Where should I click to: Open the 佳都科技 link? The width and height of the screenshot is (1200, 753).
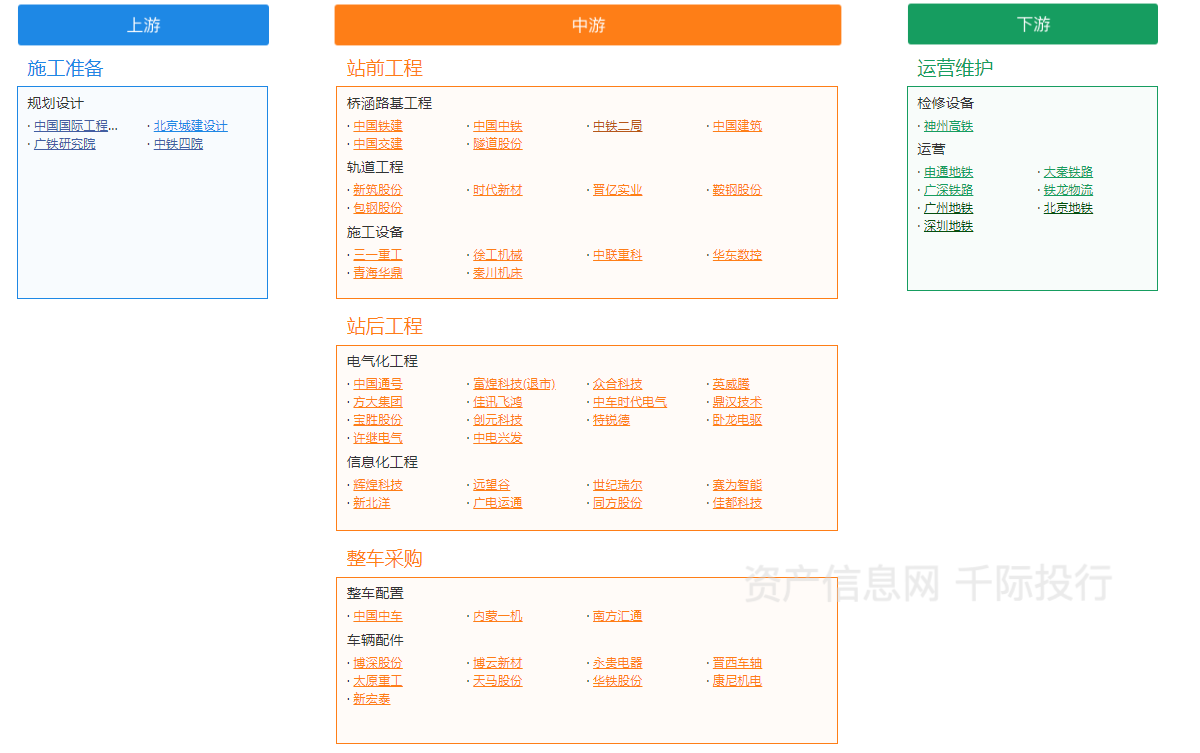(x=738, y=503)
